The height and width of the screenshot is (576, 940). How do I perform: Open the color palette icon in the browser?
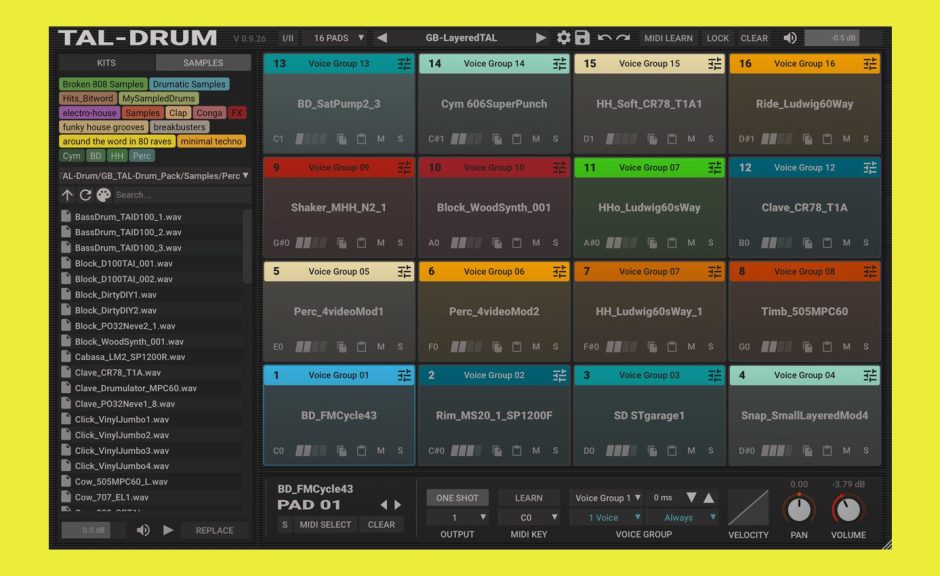(x=103, y=195)
